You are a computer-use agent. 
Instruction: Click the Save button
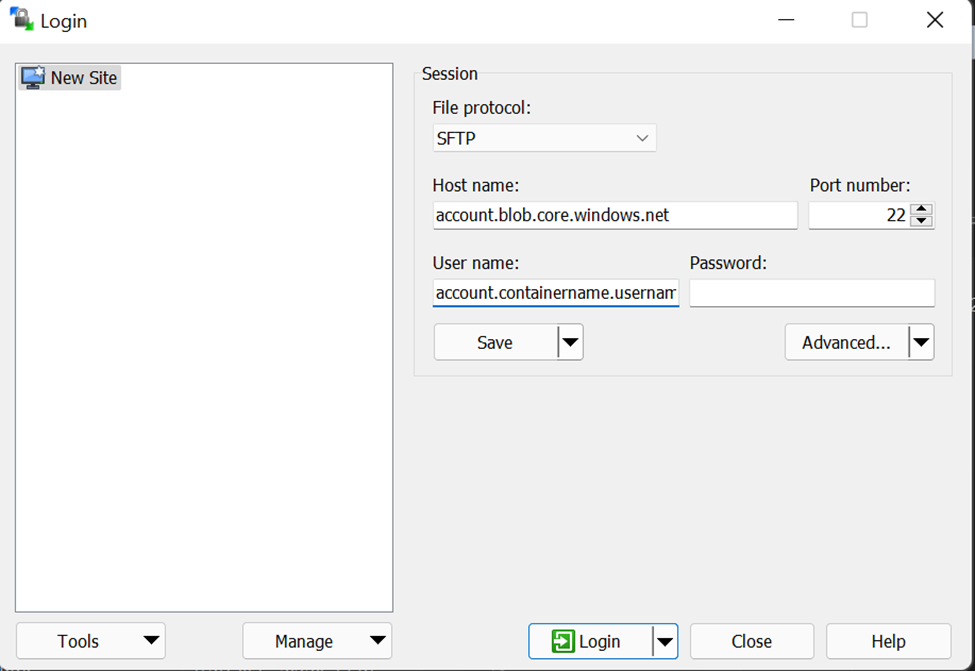point(496,342)
